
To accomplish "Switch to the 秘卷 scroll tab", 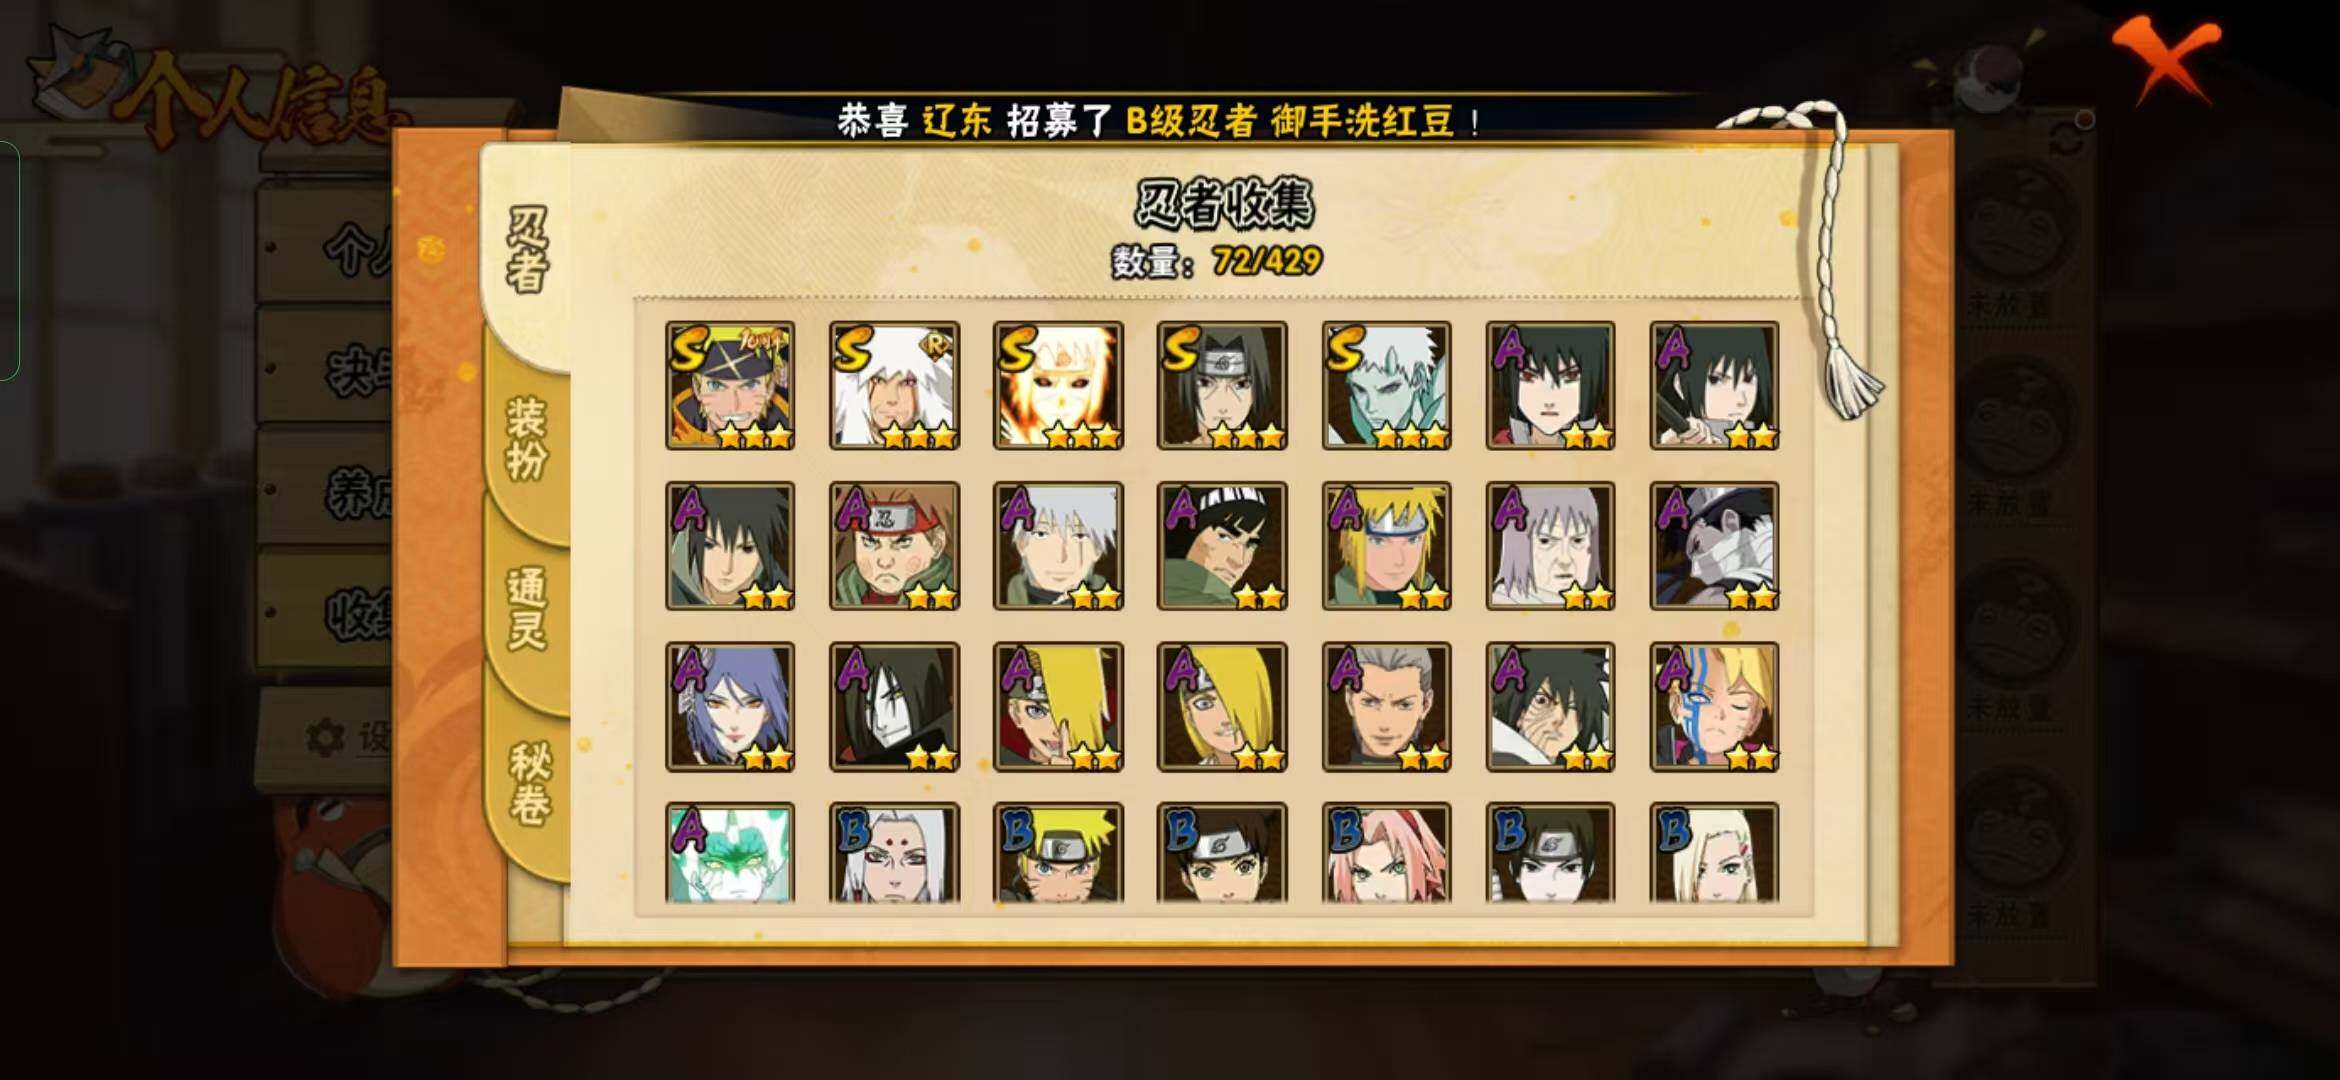I will coord(528,783).
